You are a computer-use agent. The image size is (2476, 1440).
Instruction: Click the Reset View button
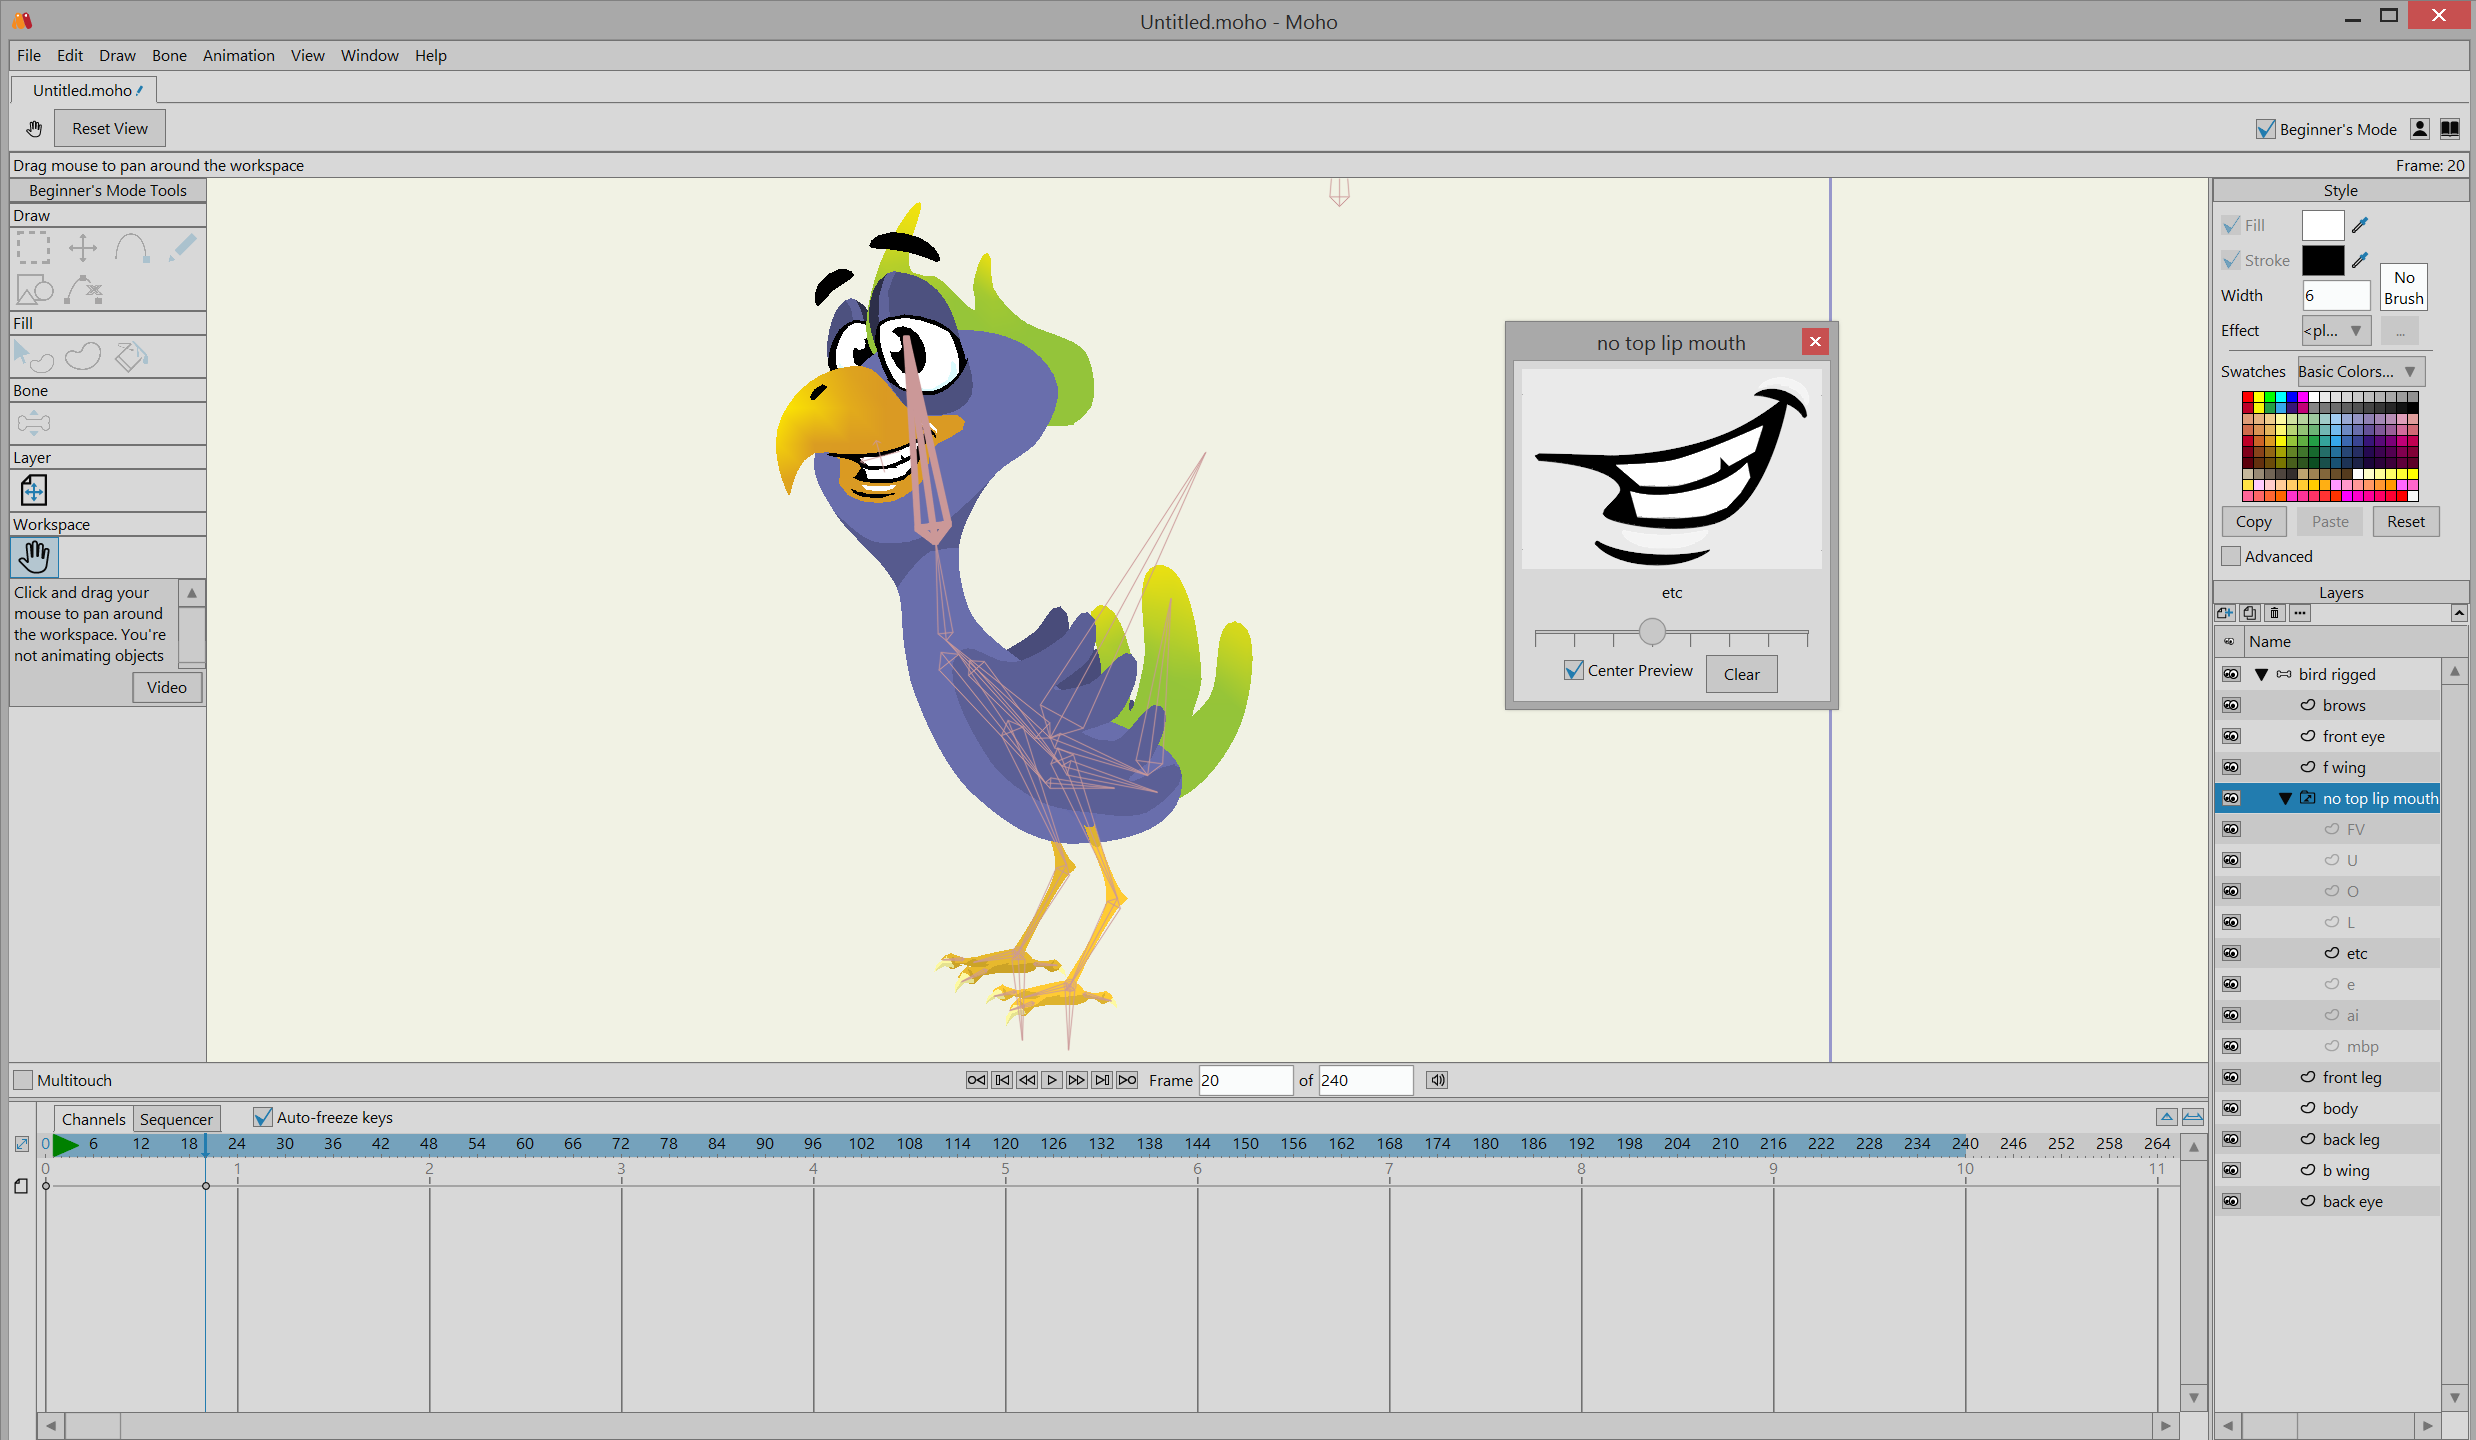tap(109, 128)
